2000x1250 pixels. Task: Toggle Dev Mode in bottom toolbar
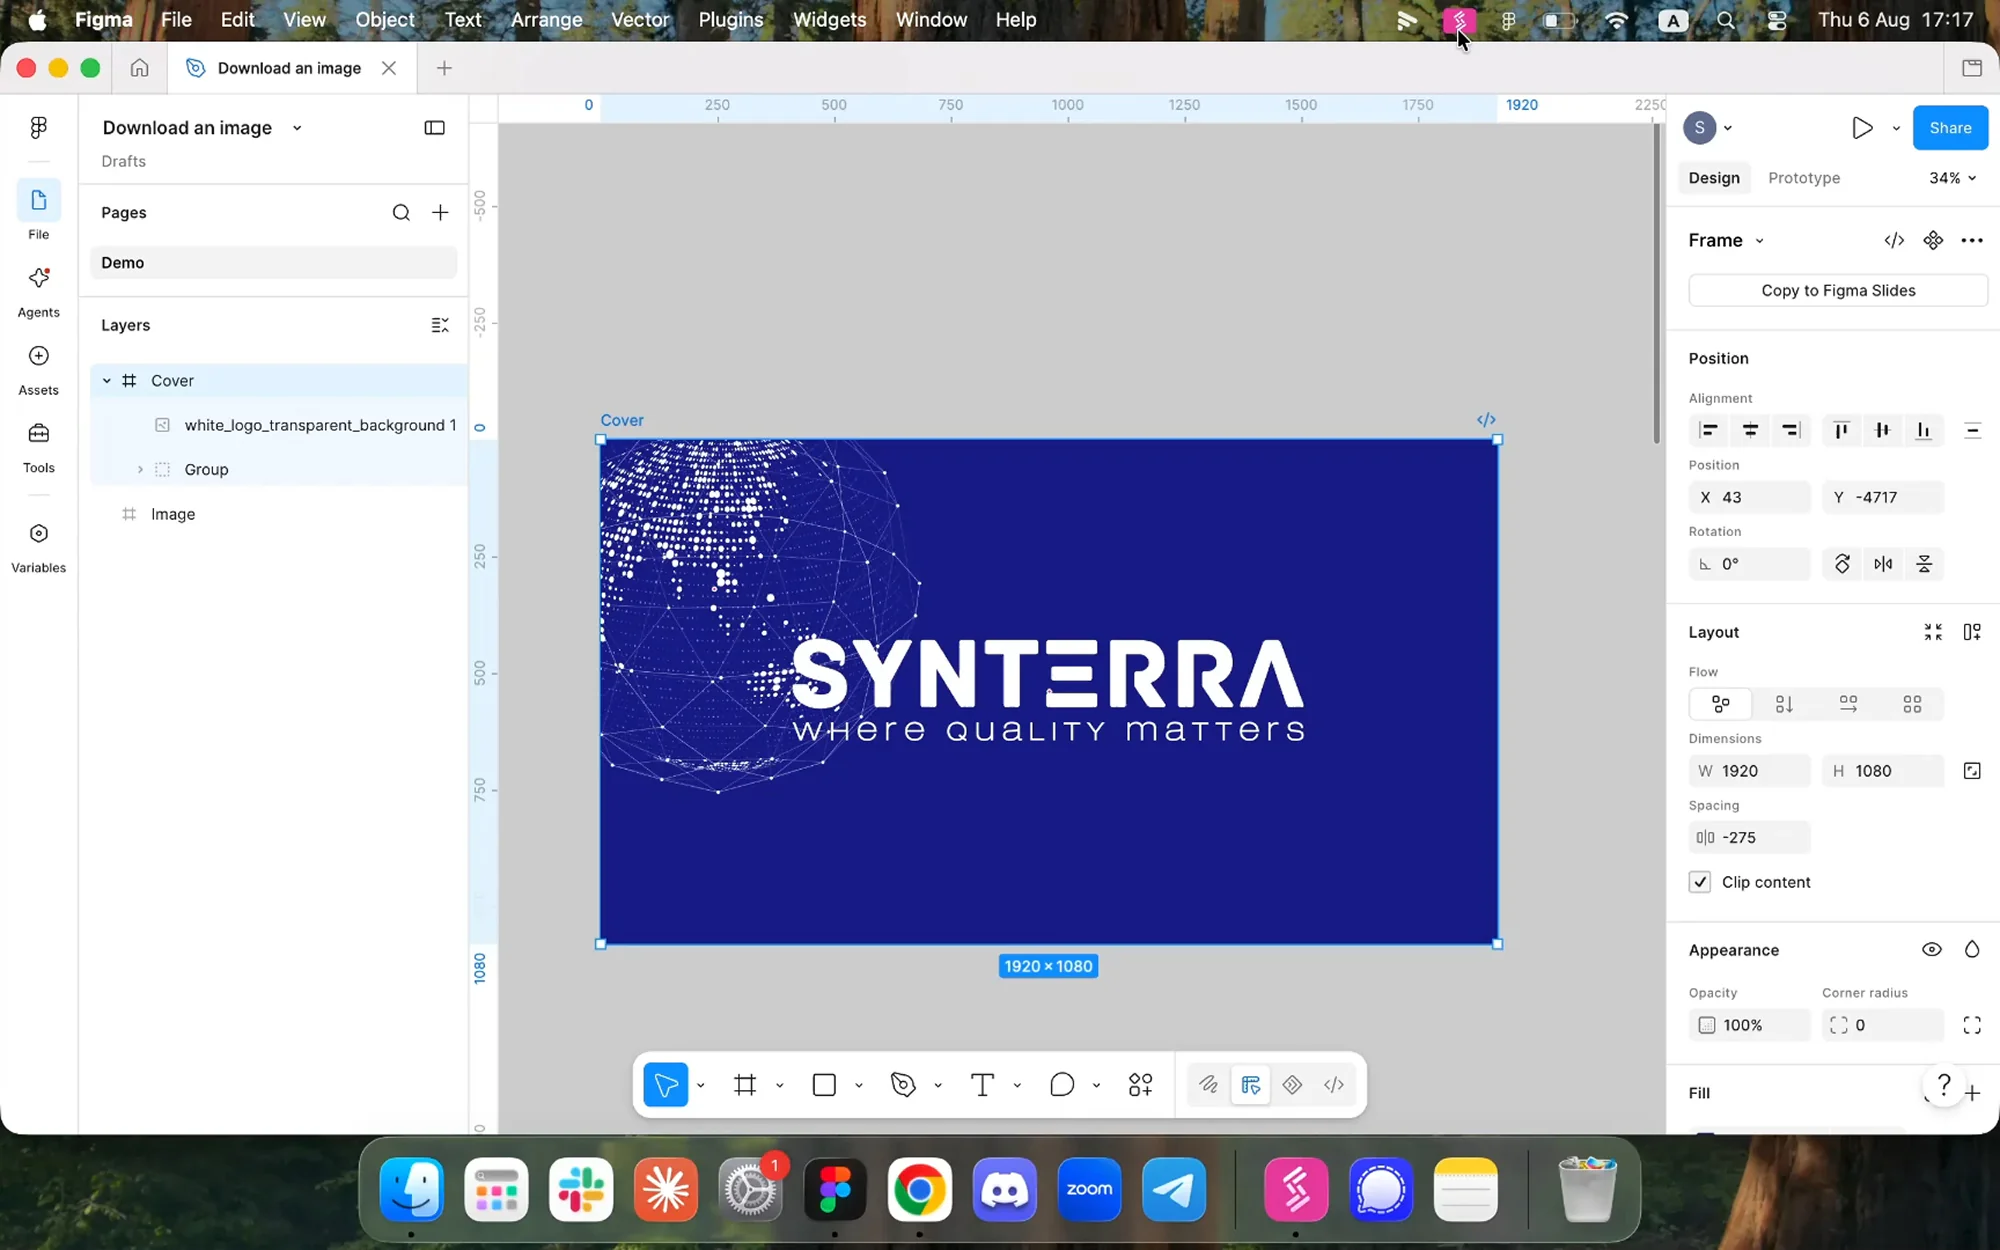pyautogui.click(x=1334, y=1085)
